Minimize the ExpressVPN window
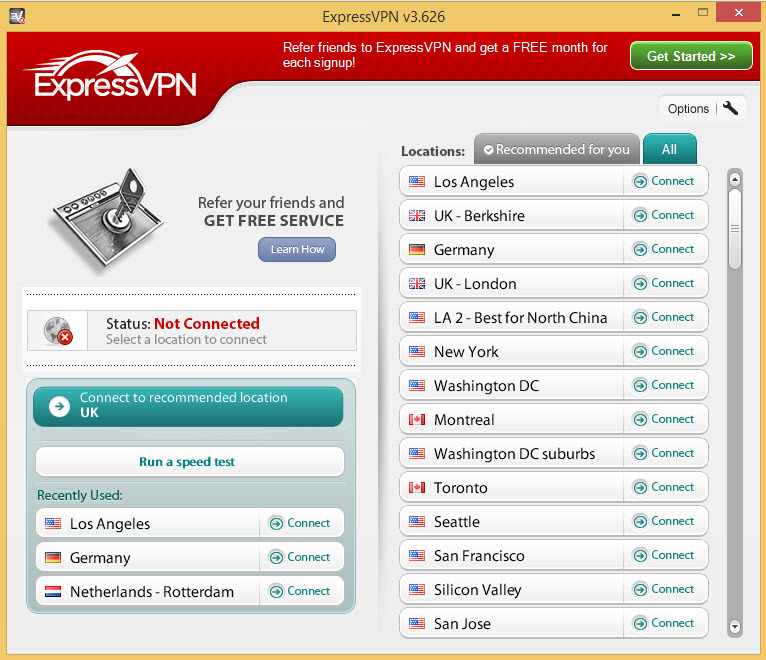This screenshot has height=660, width=766. (676, 15)
